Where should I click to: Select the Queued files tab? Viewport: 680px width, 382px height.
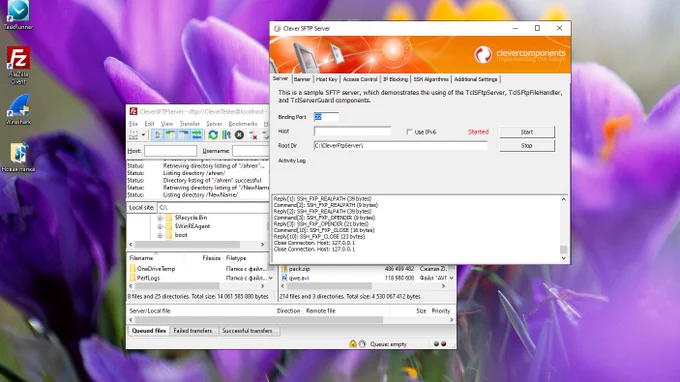[x=149, y=331]
